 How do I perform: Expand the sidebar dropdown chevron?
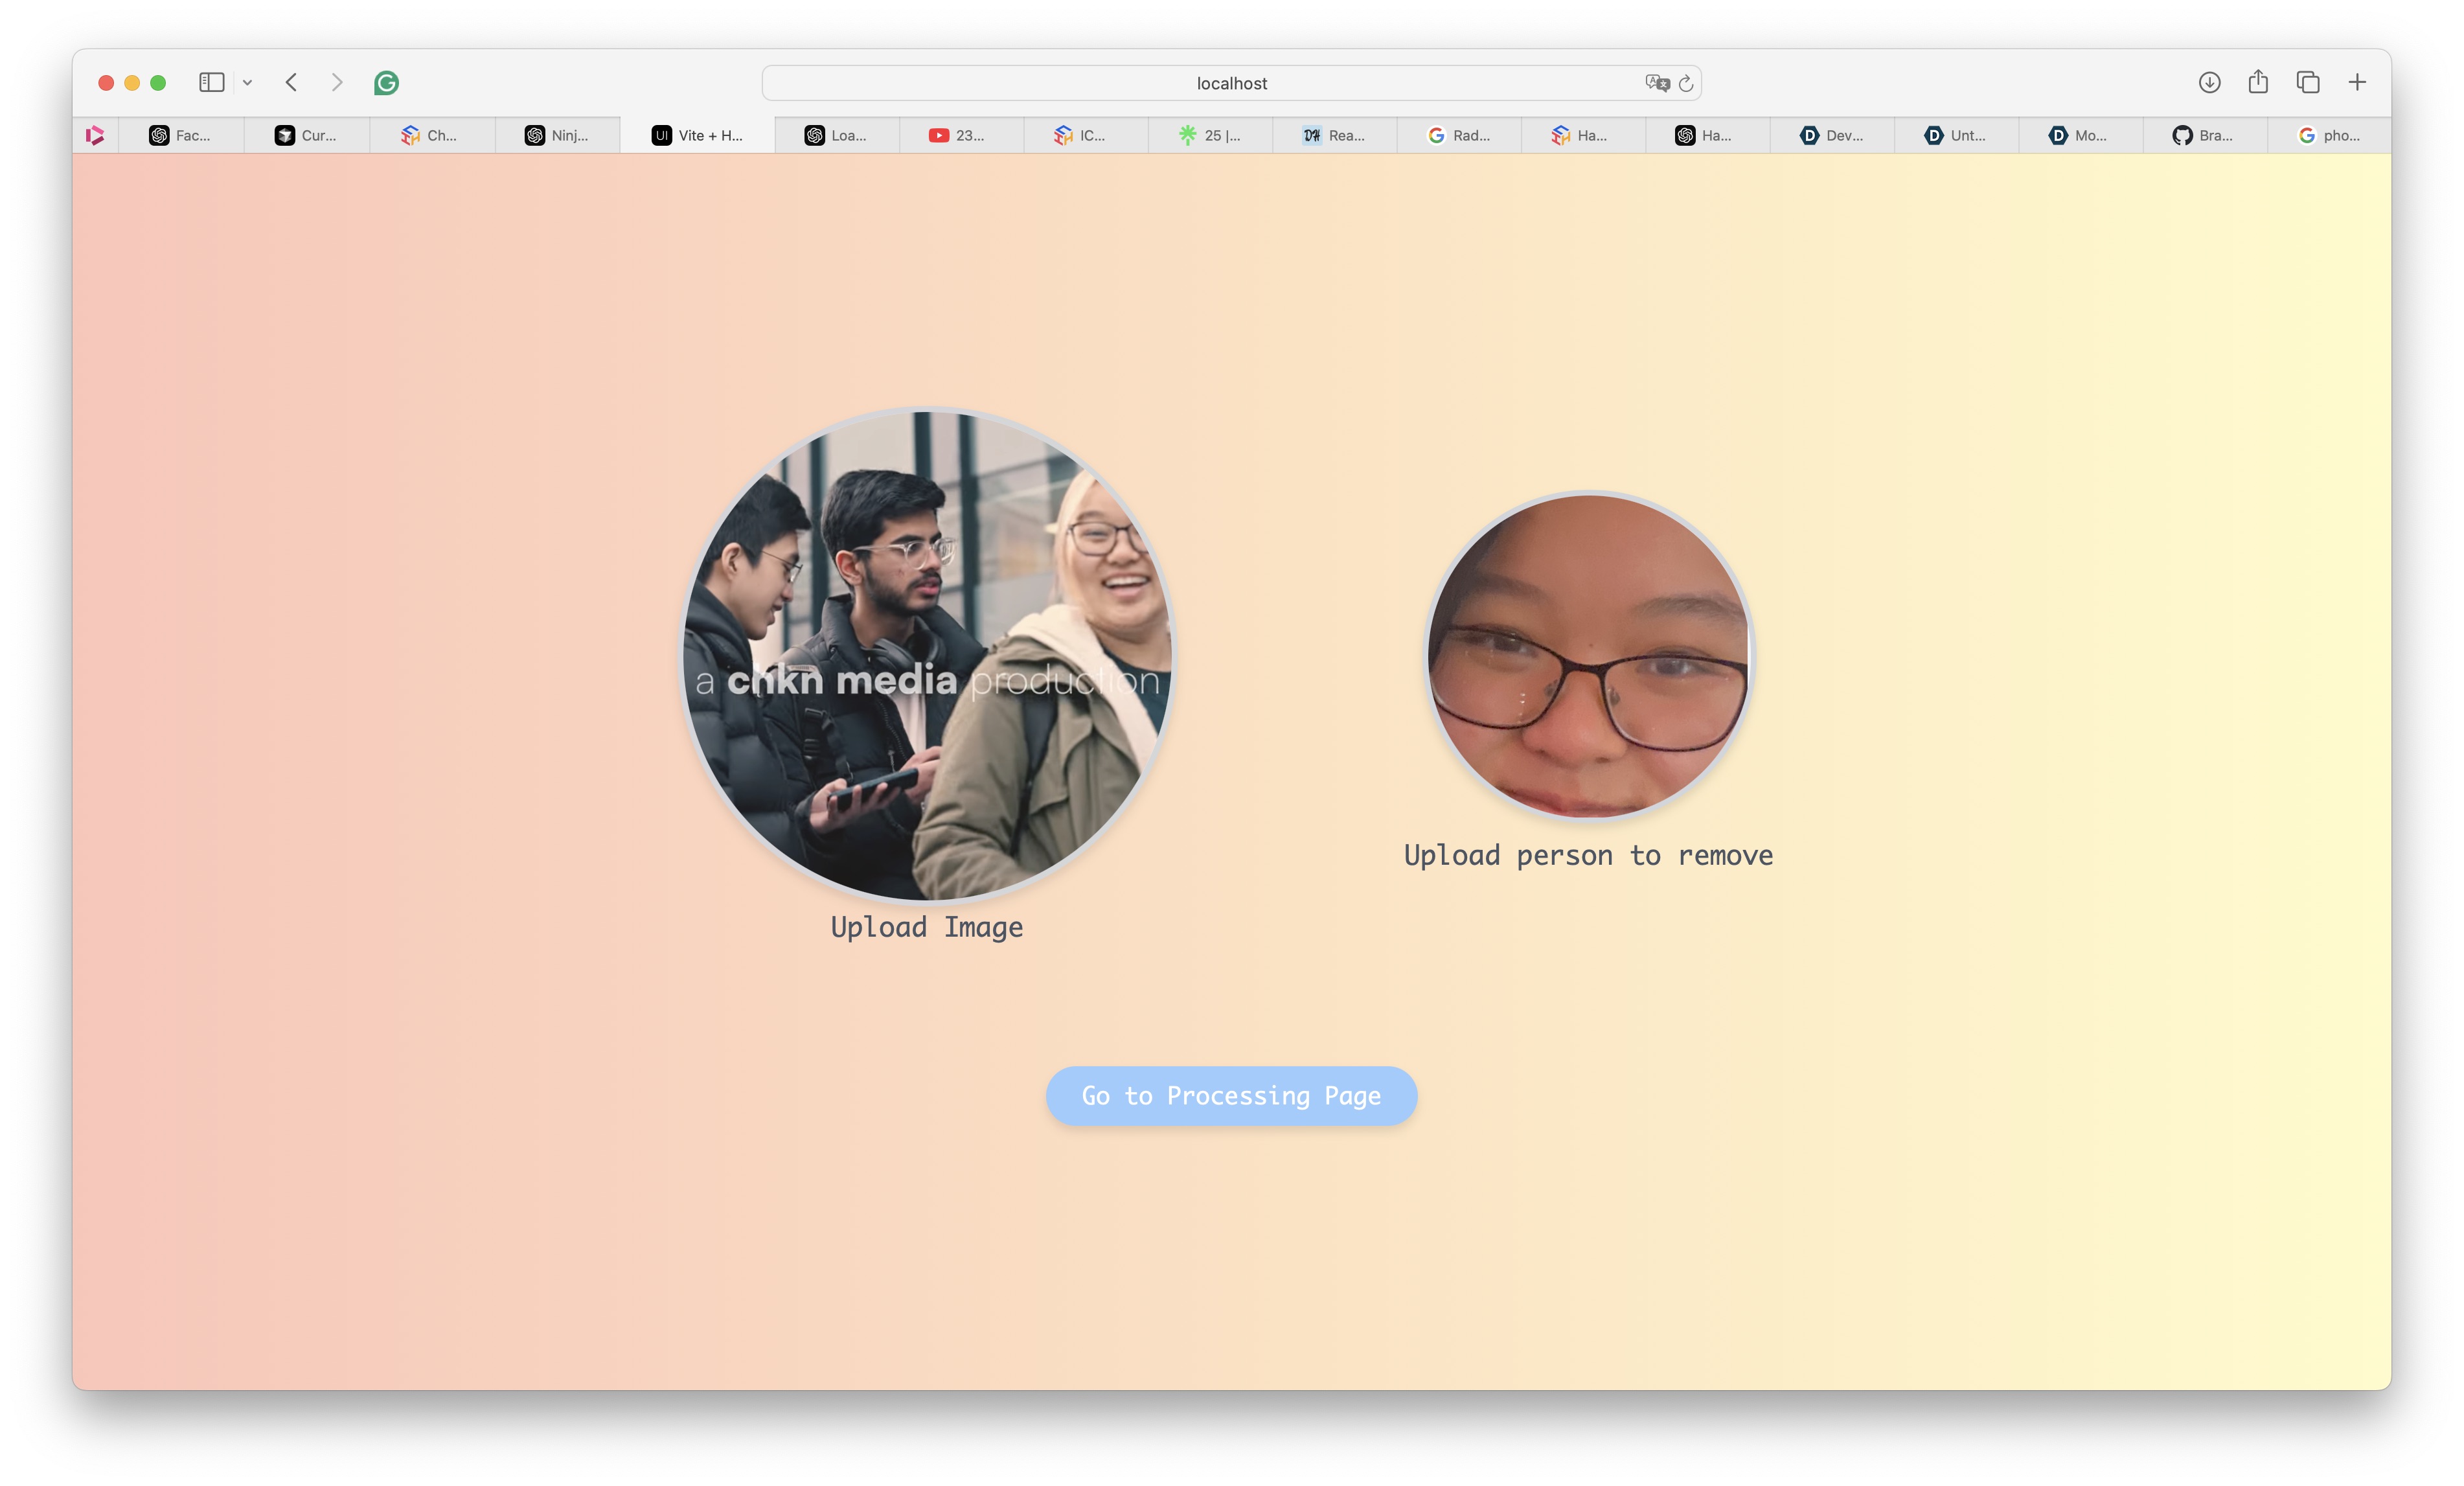point(247,83)
